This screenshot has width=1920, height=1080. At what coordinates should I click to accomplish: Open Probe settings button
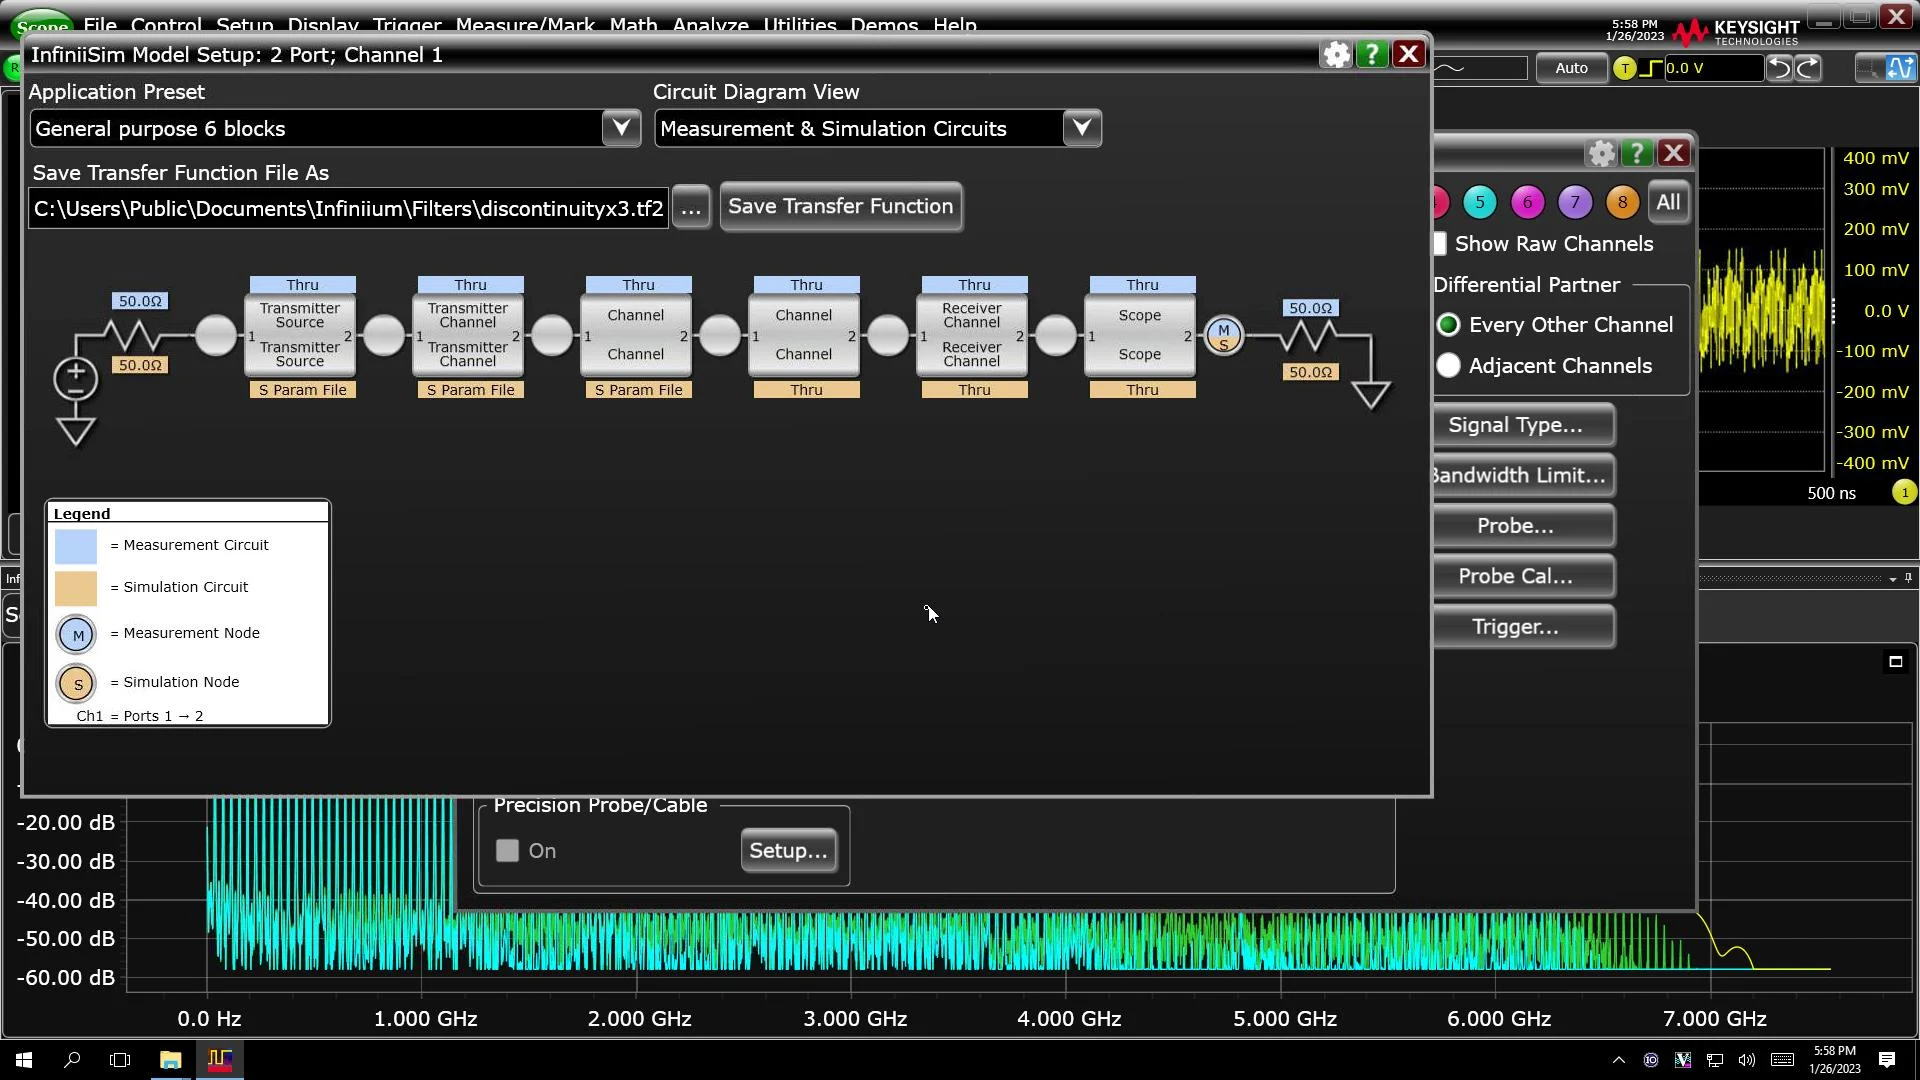1523,526
